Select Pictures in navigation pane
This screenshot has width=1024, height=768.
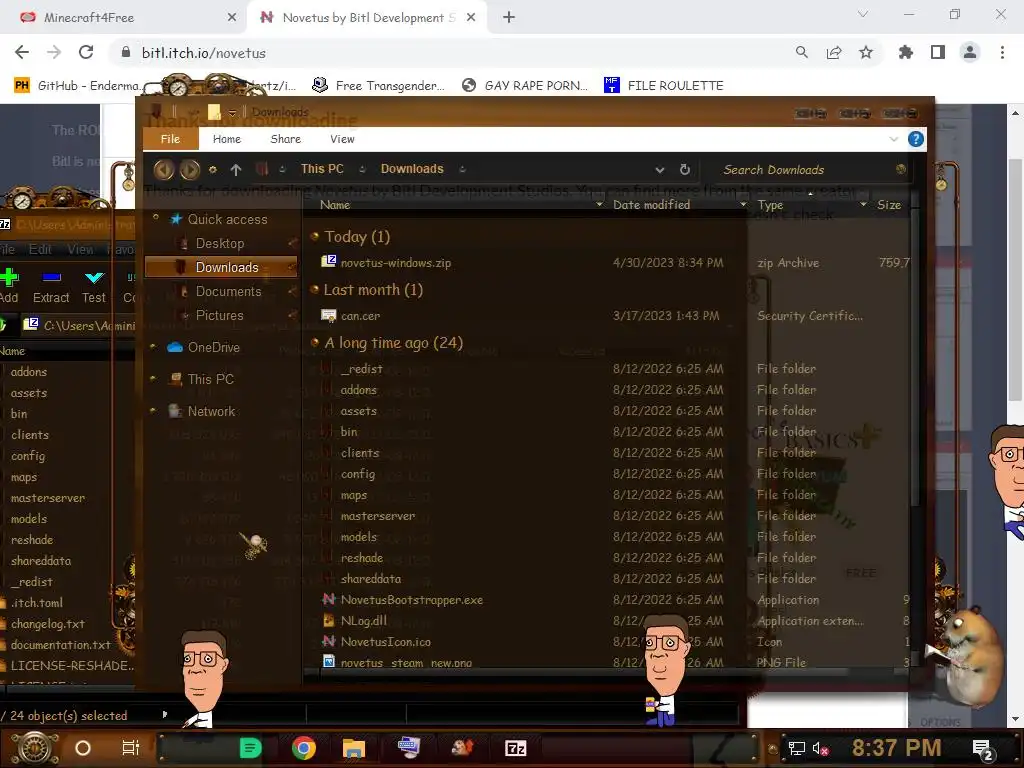(219, 315)
